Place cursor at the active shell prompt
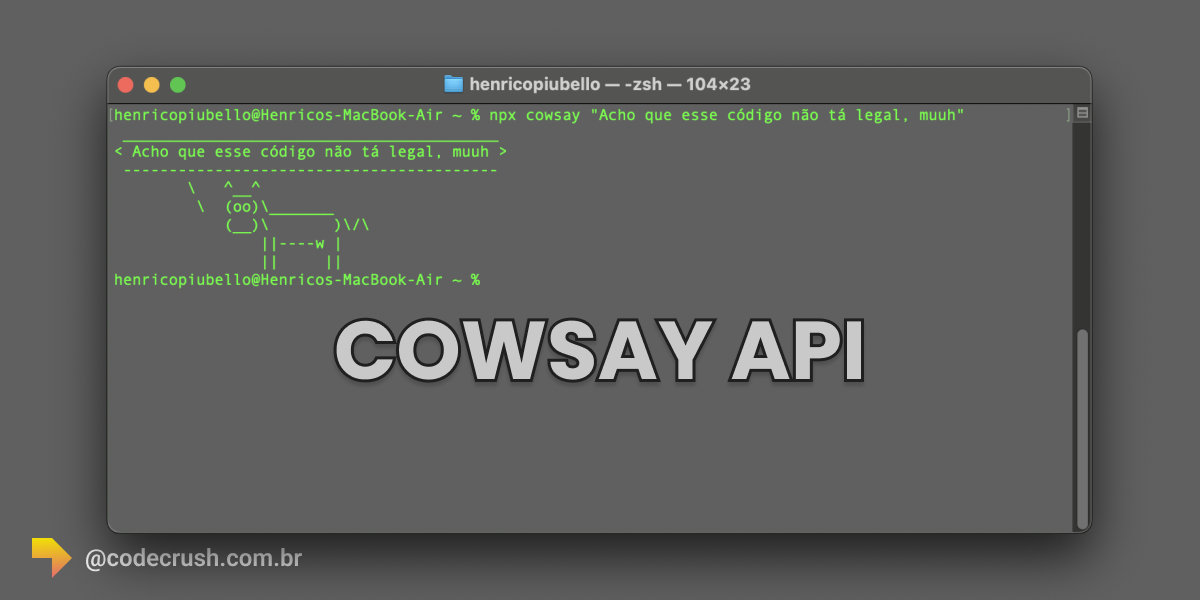The image size is (1200, 600). point(488,279)
